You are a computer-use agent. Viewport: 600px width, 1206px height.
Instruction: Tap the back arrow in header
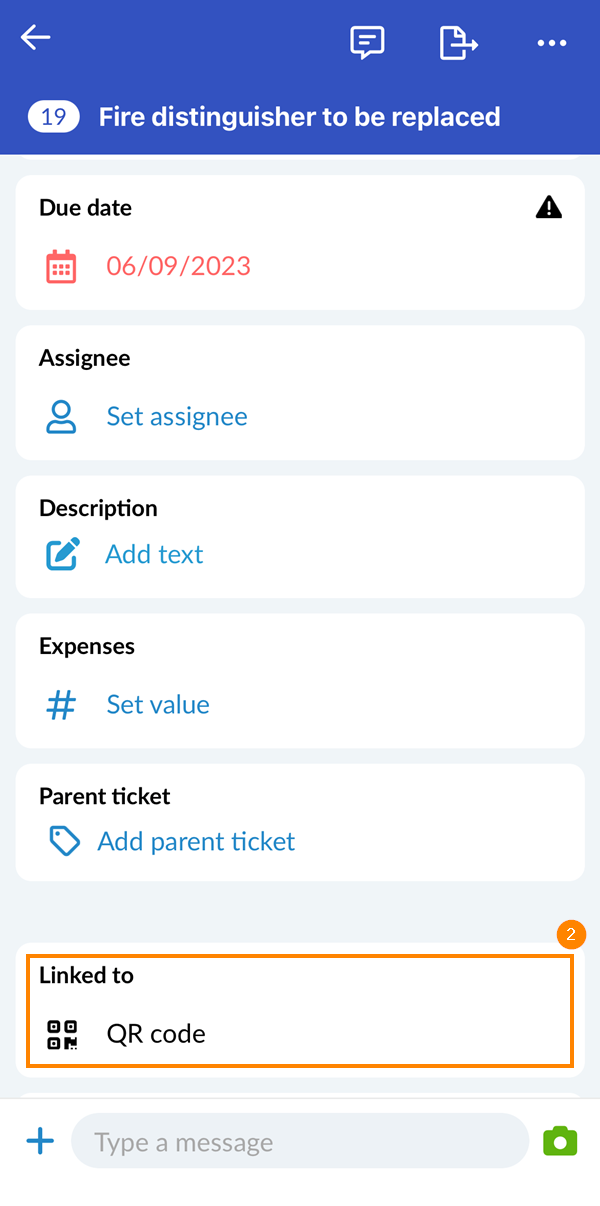36,39
